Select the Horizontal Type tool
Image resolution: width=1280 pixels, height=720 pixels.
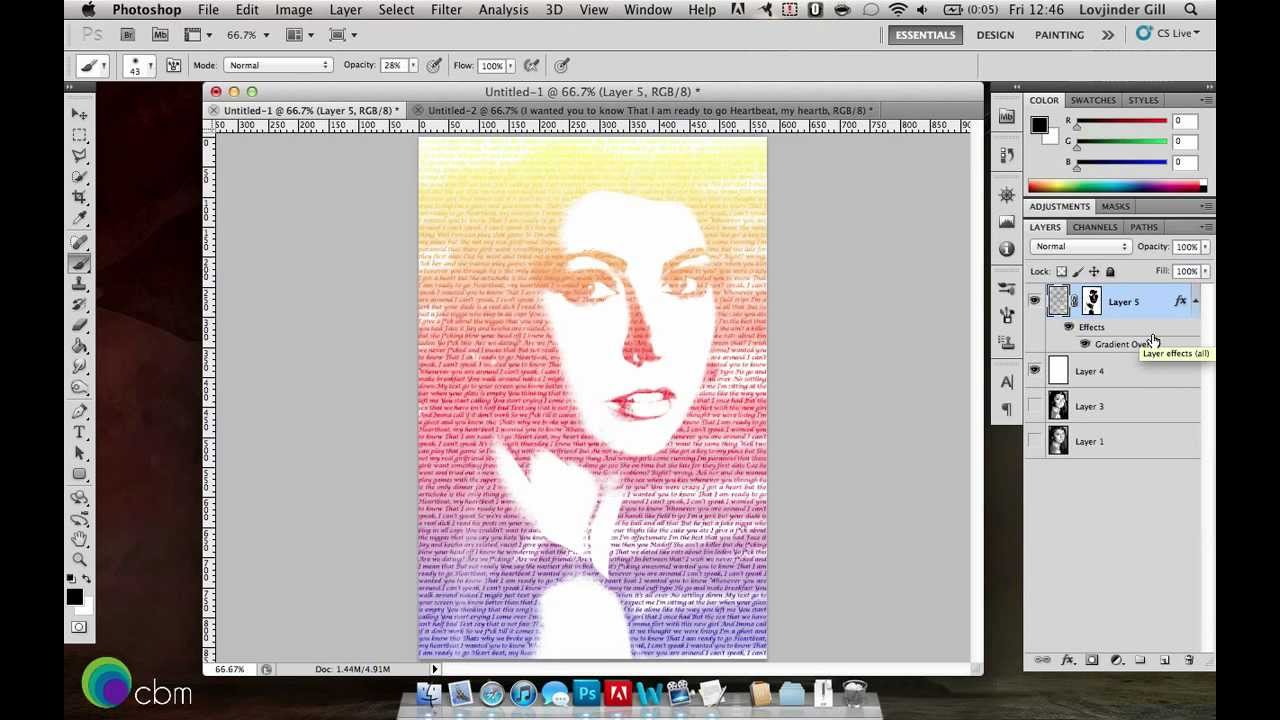point(79,432)
